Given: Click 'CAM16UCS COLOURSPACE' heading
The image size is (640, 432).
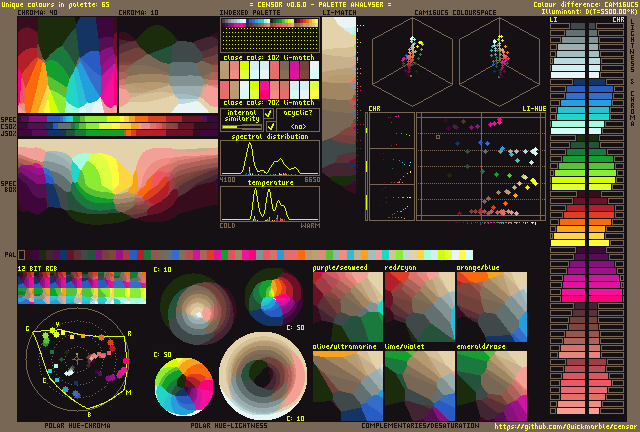Looking at the screenshot, I should (x=456, y=13).
